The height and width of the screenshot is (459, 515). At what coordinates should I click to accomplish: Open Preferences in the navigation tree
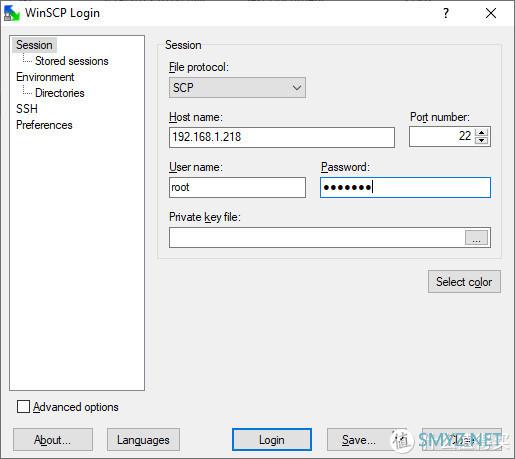coord(44,125)
